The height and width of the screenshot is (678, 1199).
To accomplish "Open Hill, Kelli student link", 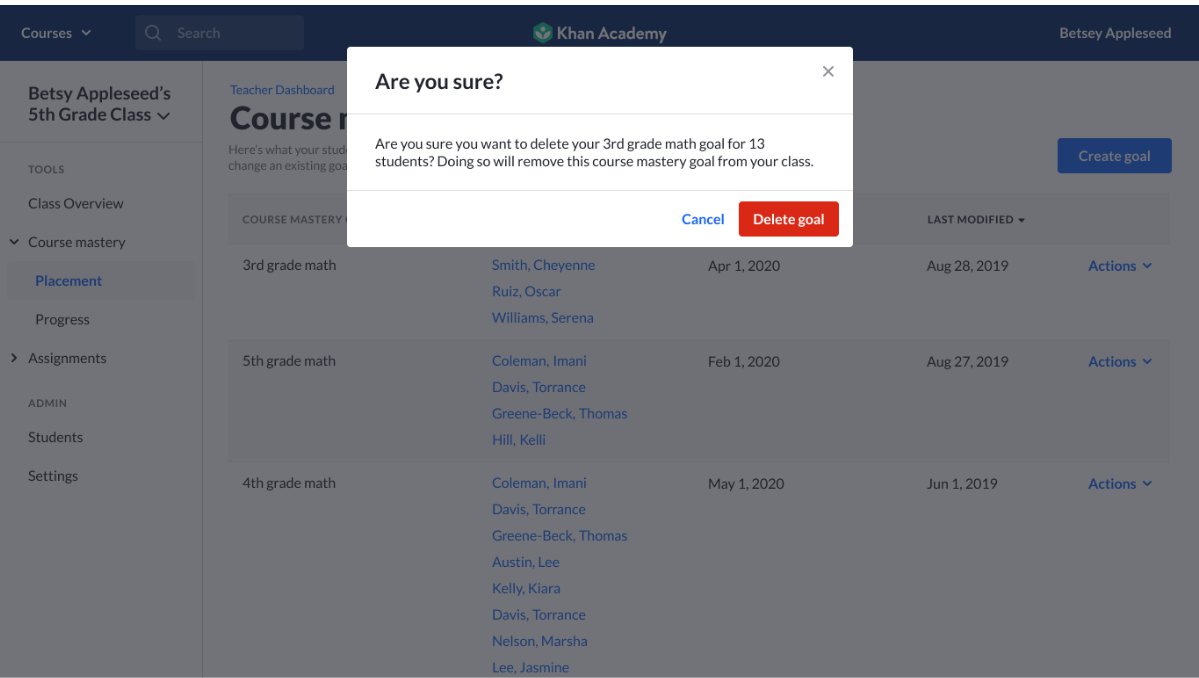I will click(518, 440).
